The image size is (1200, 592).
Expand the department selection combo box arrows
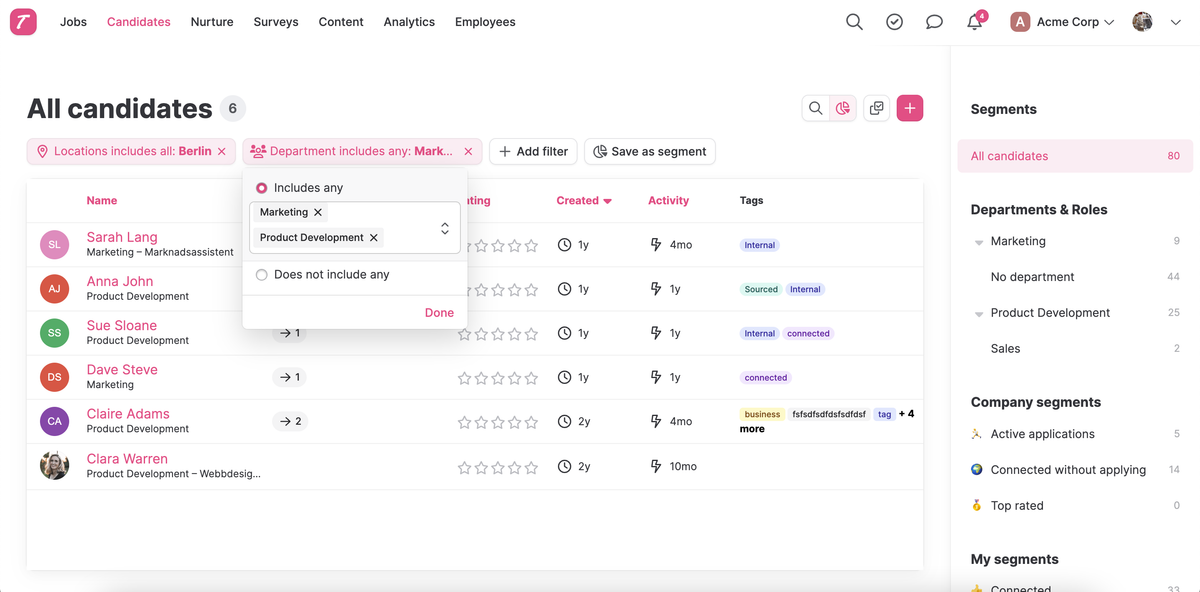pos(445,229)
